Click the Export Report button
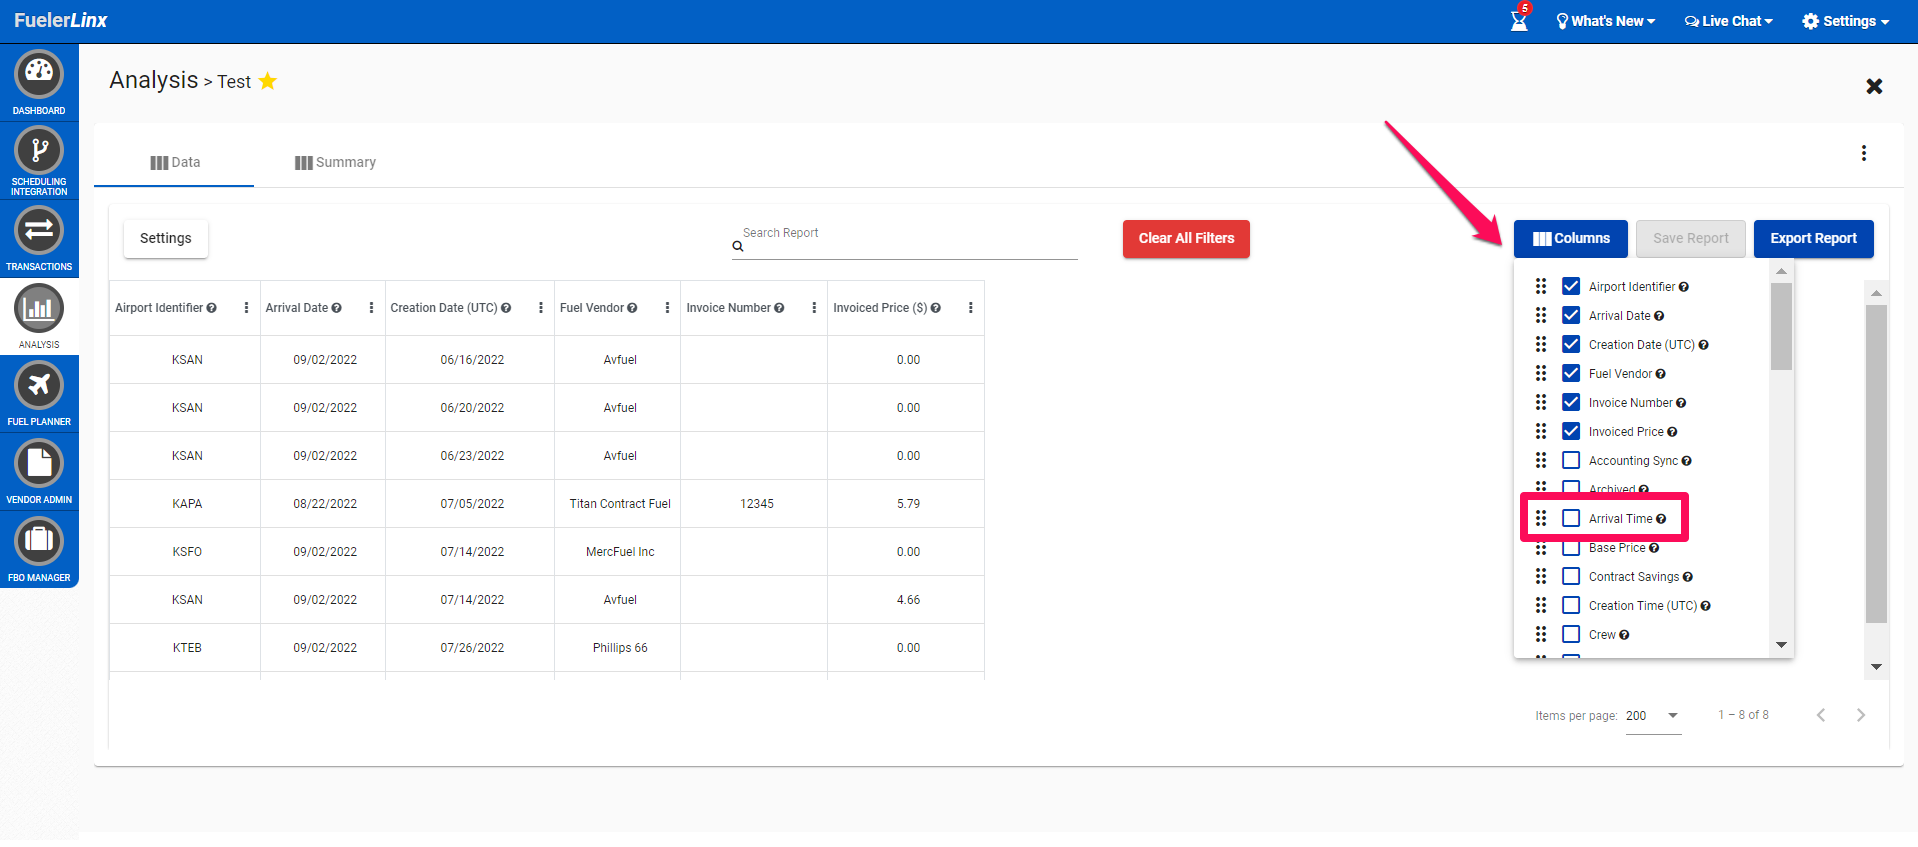 point(1814,239)
